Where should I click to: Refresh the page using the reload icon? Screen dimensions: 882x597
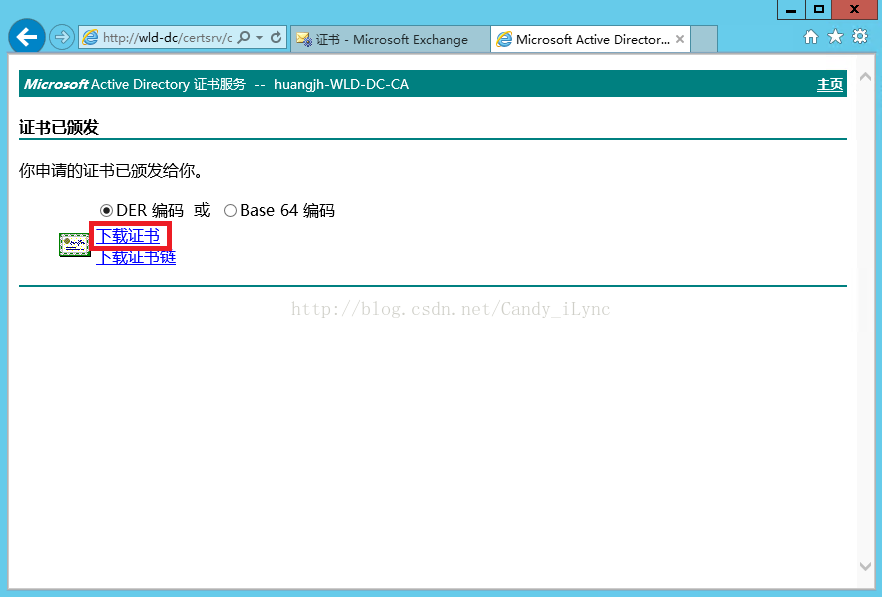pos(276,38)
